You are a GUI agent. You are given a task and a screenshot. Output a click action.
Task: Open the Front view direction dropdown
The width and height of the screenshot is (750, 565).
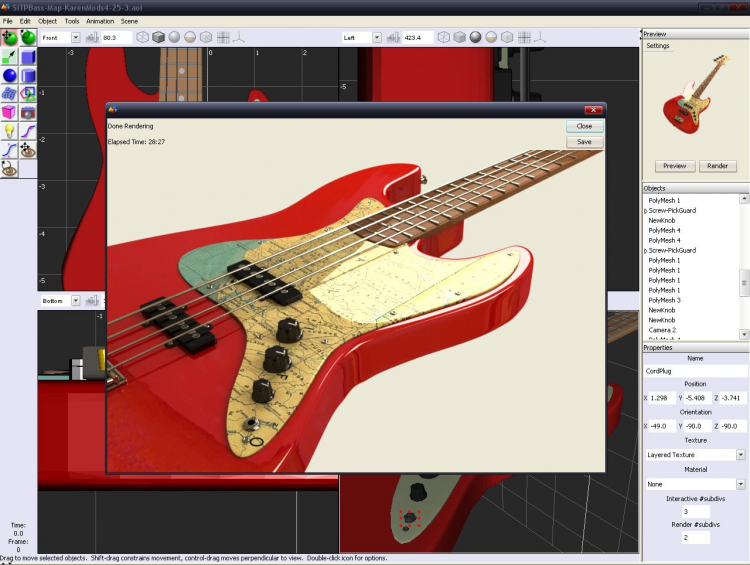pyautogui.click(x=76, y=38)
